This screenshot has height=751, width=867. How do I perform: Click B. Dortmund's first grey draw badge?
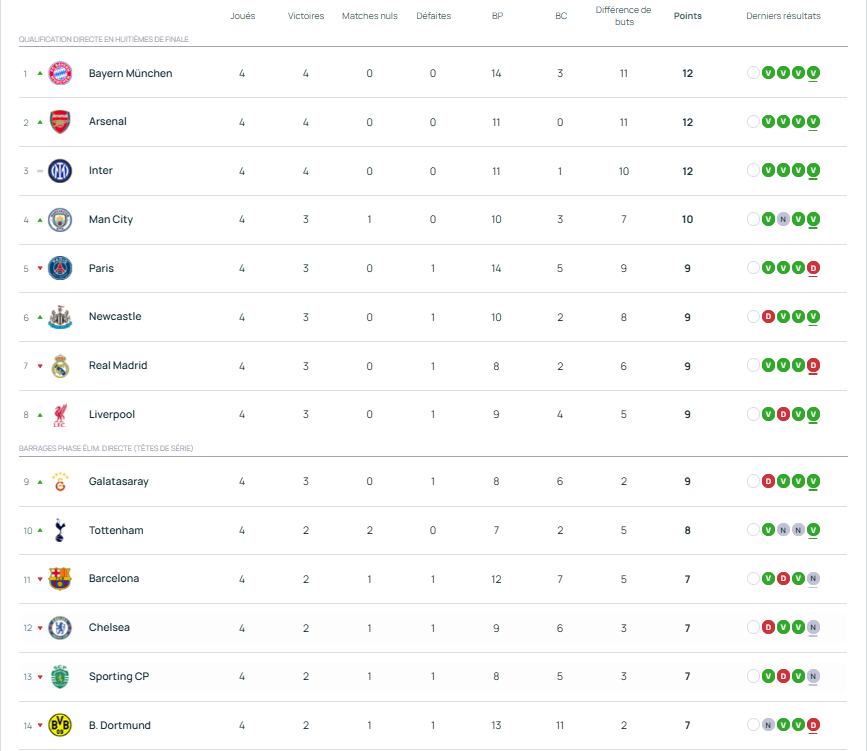click(x=768, y=725)
